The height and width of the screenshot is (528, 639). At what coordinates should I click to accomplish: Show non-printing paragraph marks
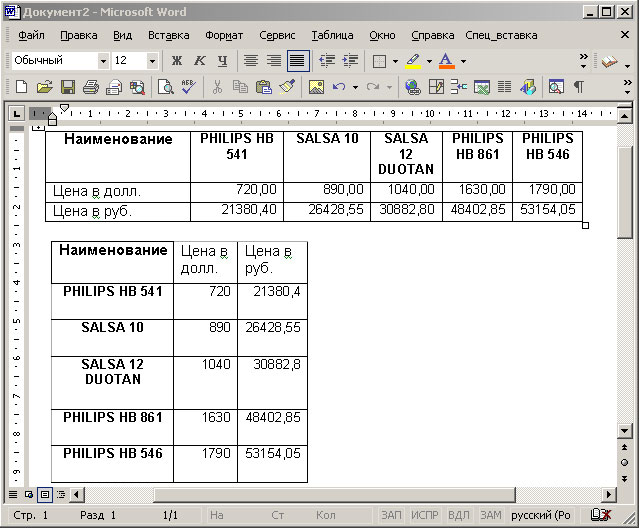579,87
